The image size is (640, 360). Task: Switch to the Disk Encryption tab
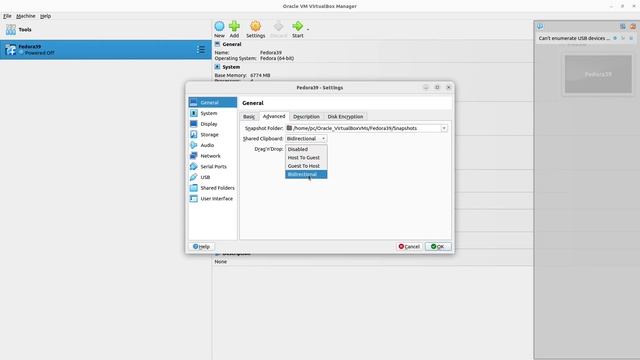pyautogui.click(x=345, y=117)
